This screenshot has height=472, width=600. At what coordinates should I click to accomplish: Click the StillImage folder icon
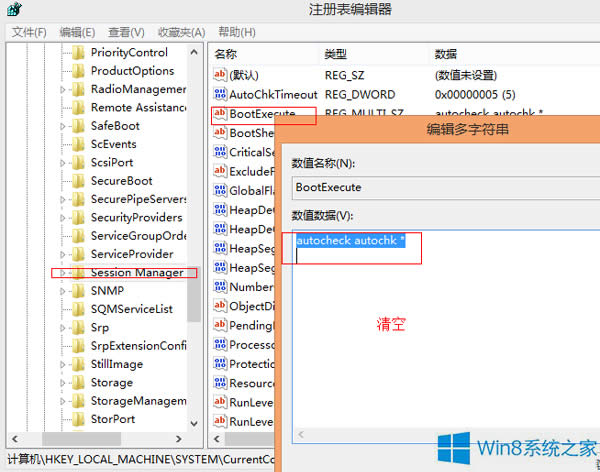tap(78, 365)
